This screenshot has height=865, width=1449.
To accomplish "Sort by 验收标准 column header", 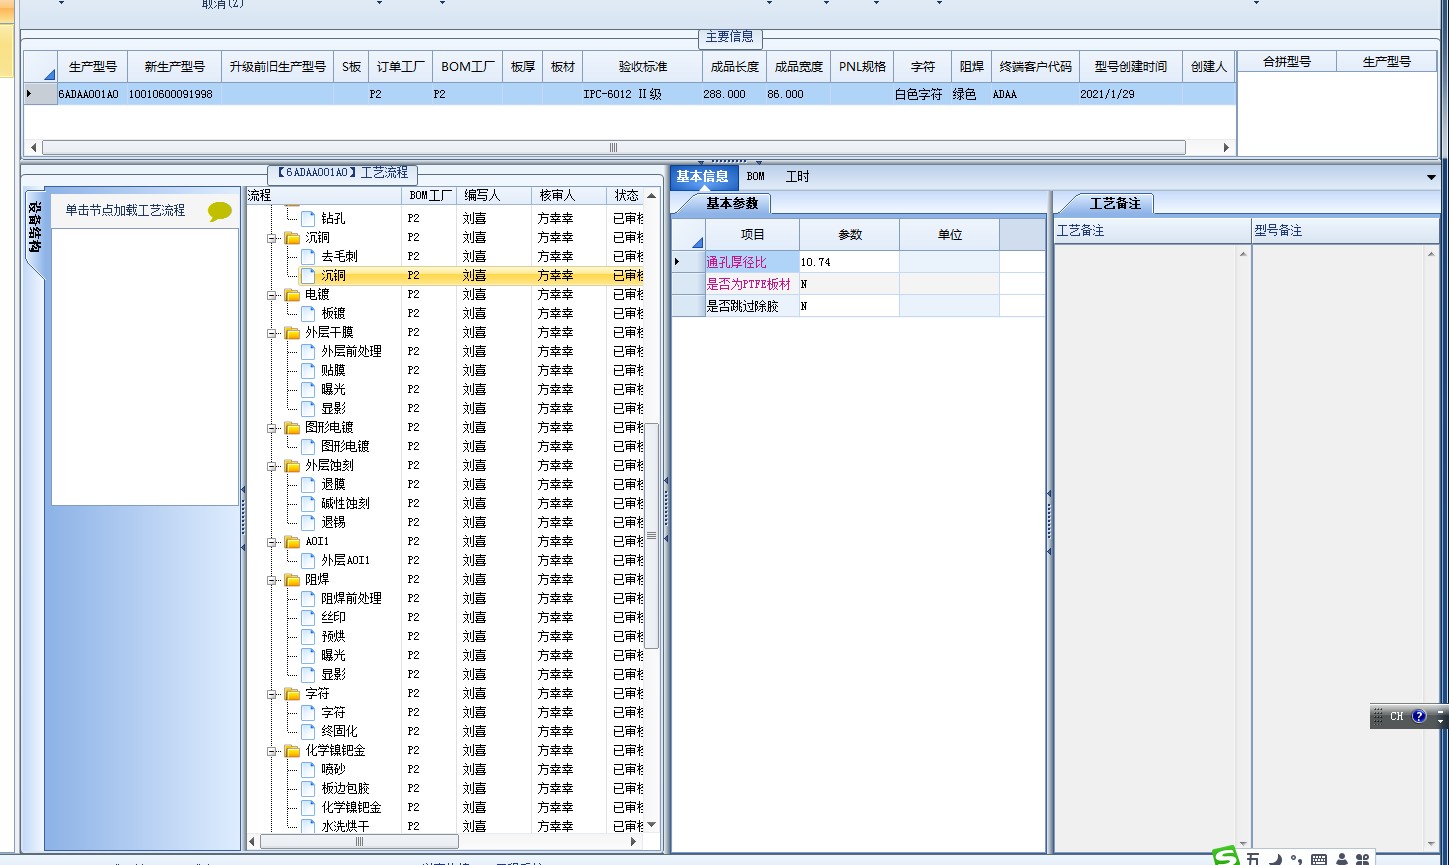I will point(643,67).
